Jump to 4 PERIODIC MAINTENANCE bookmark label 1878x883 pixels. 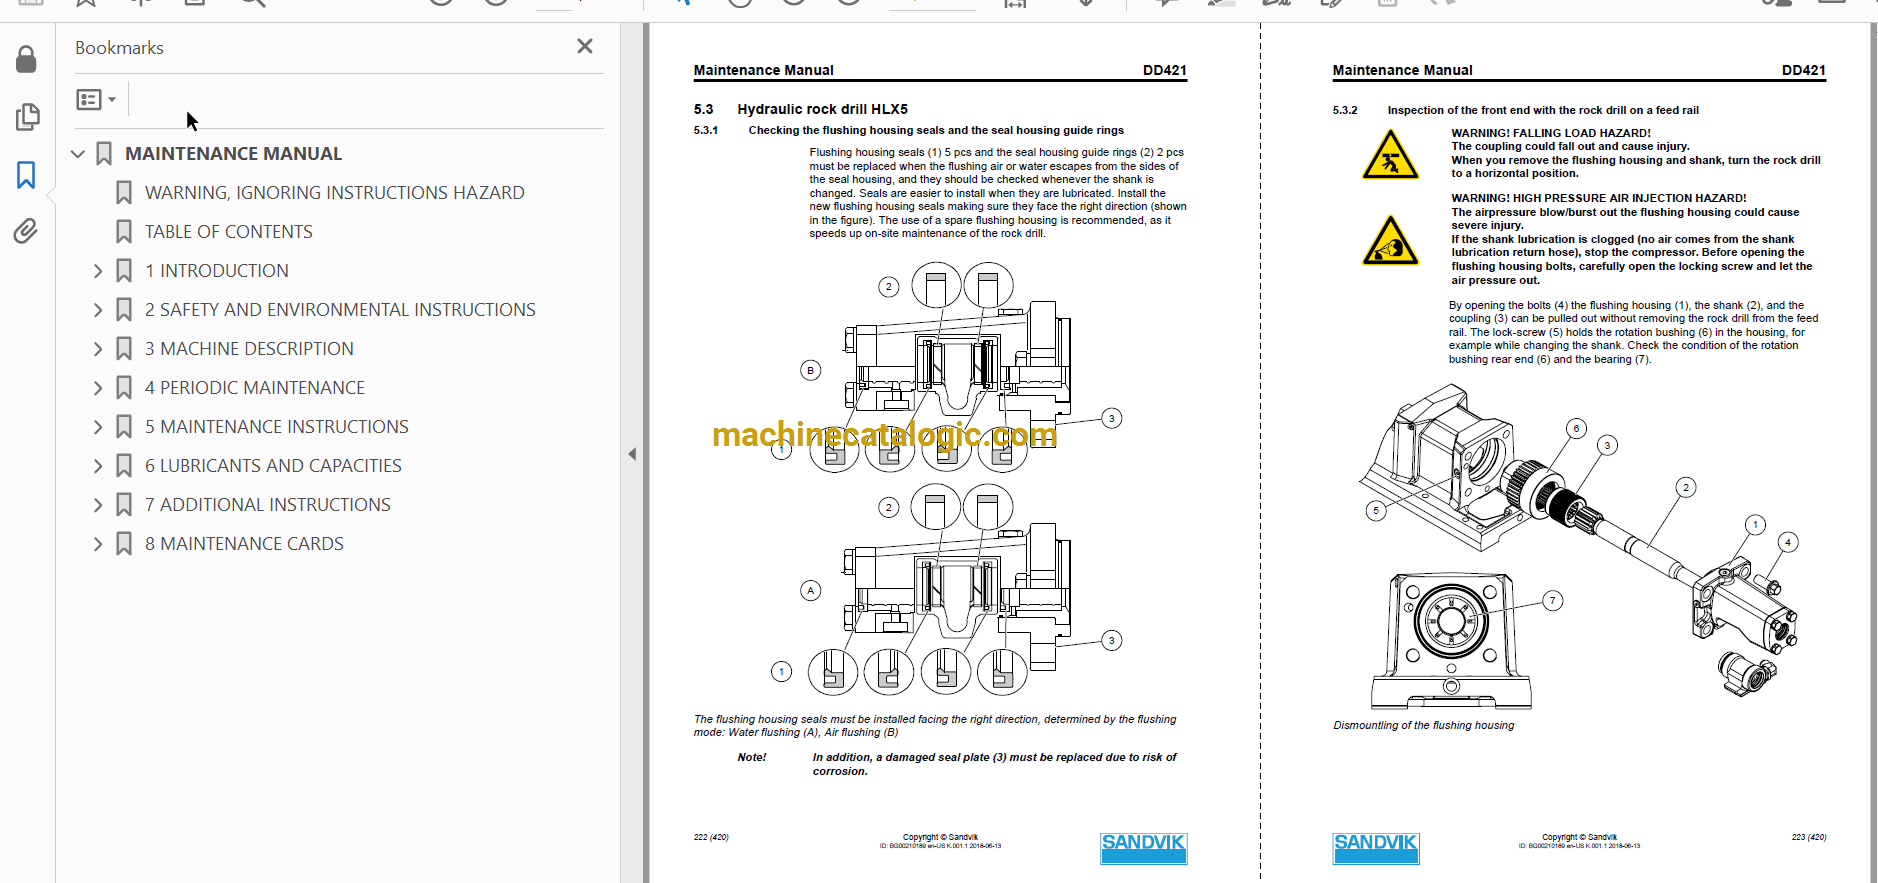(254, 388)
